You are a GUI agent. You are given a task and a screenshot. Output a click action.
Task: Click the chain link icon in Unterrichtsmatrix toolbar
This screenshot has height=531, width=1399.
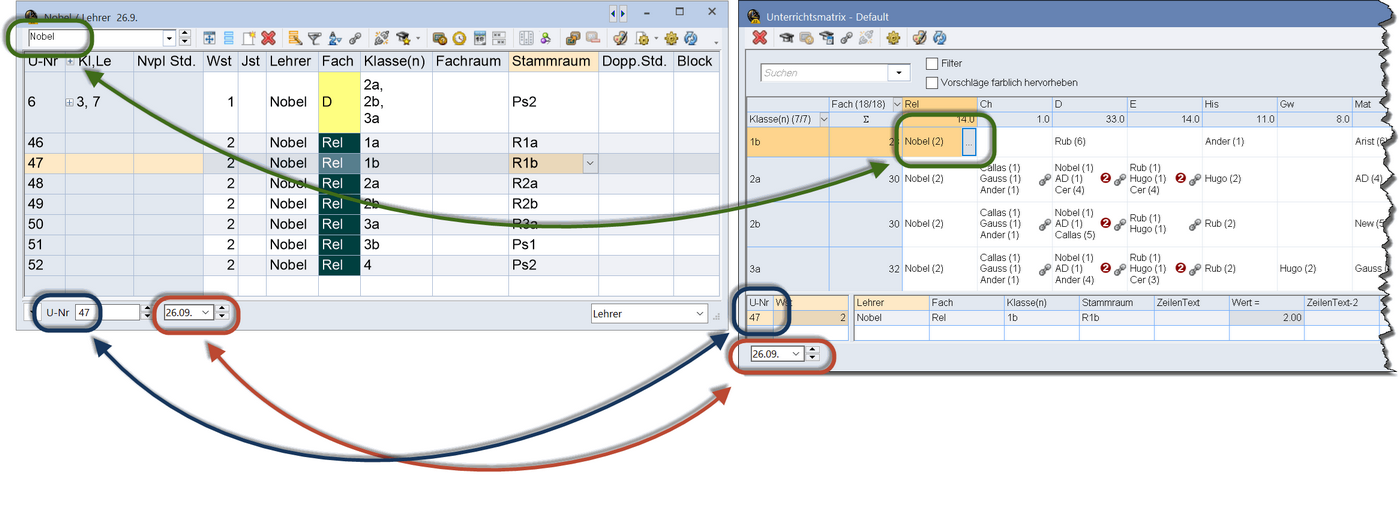[x=846, y=38]
